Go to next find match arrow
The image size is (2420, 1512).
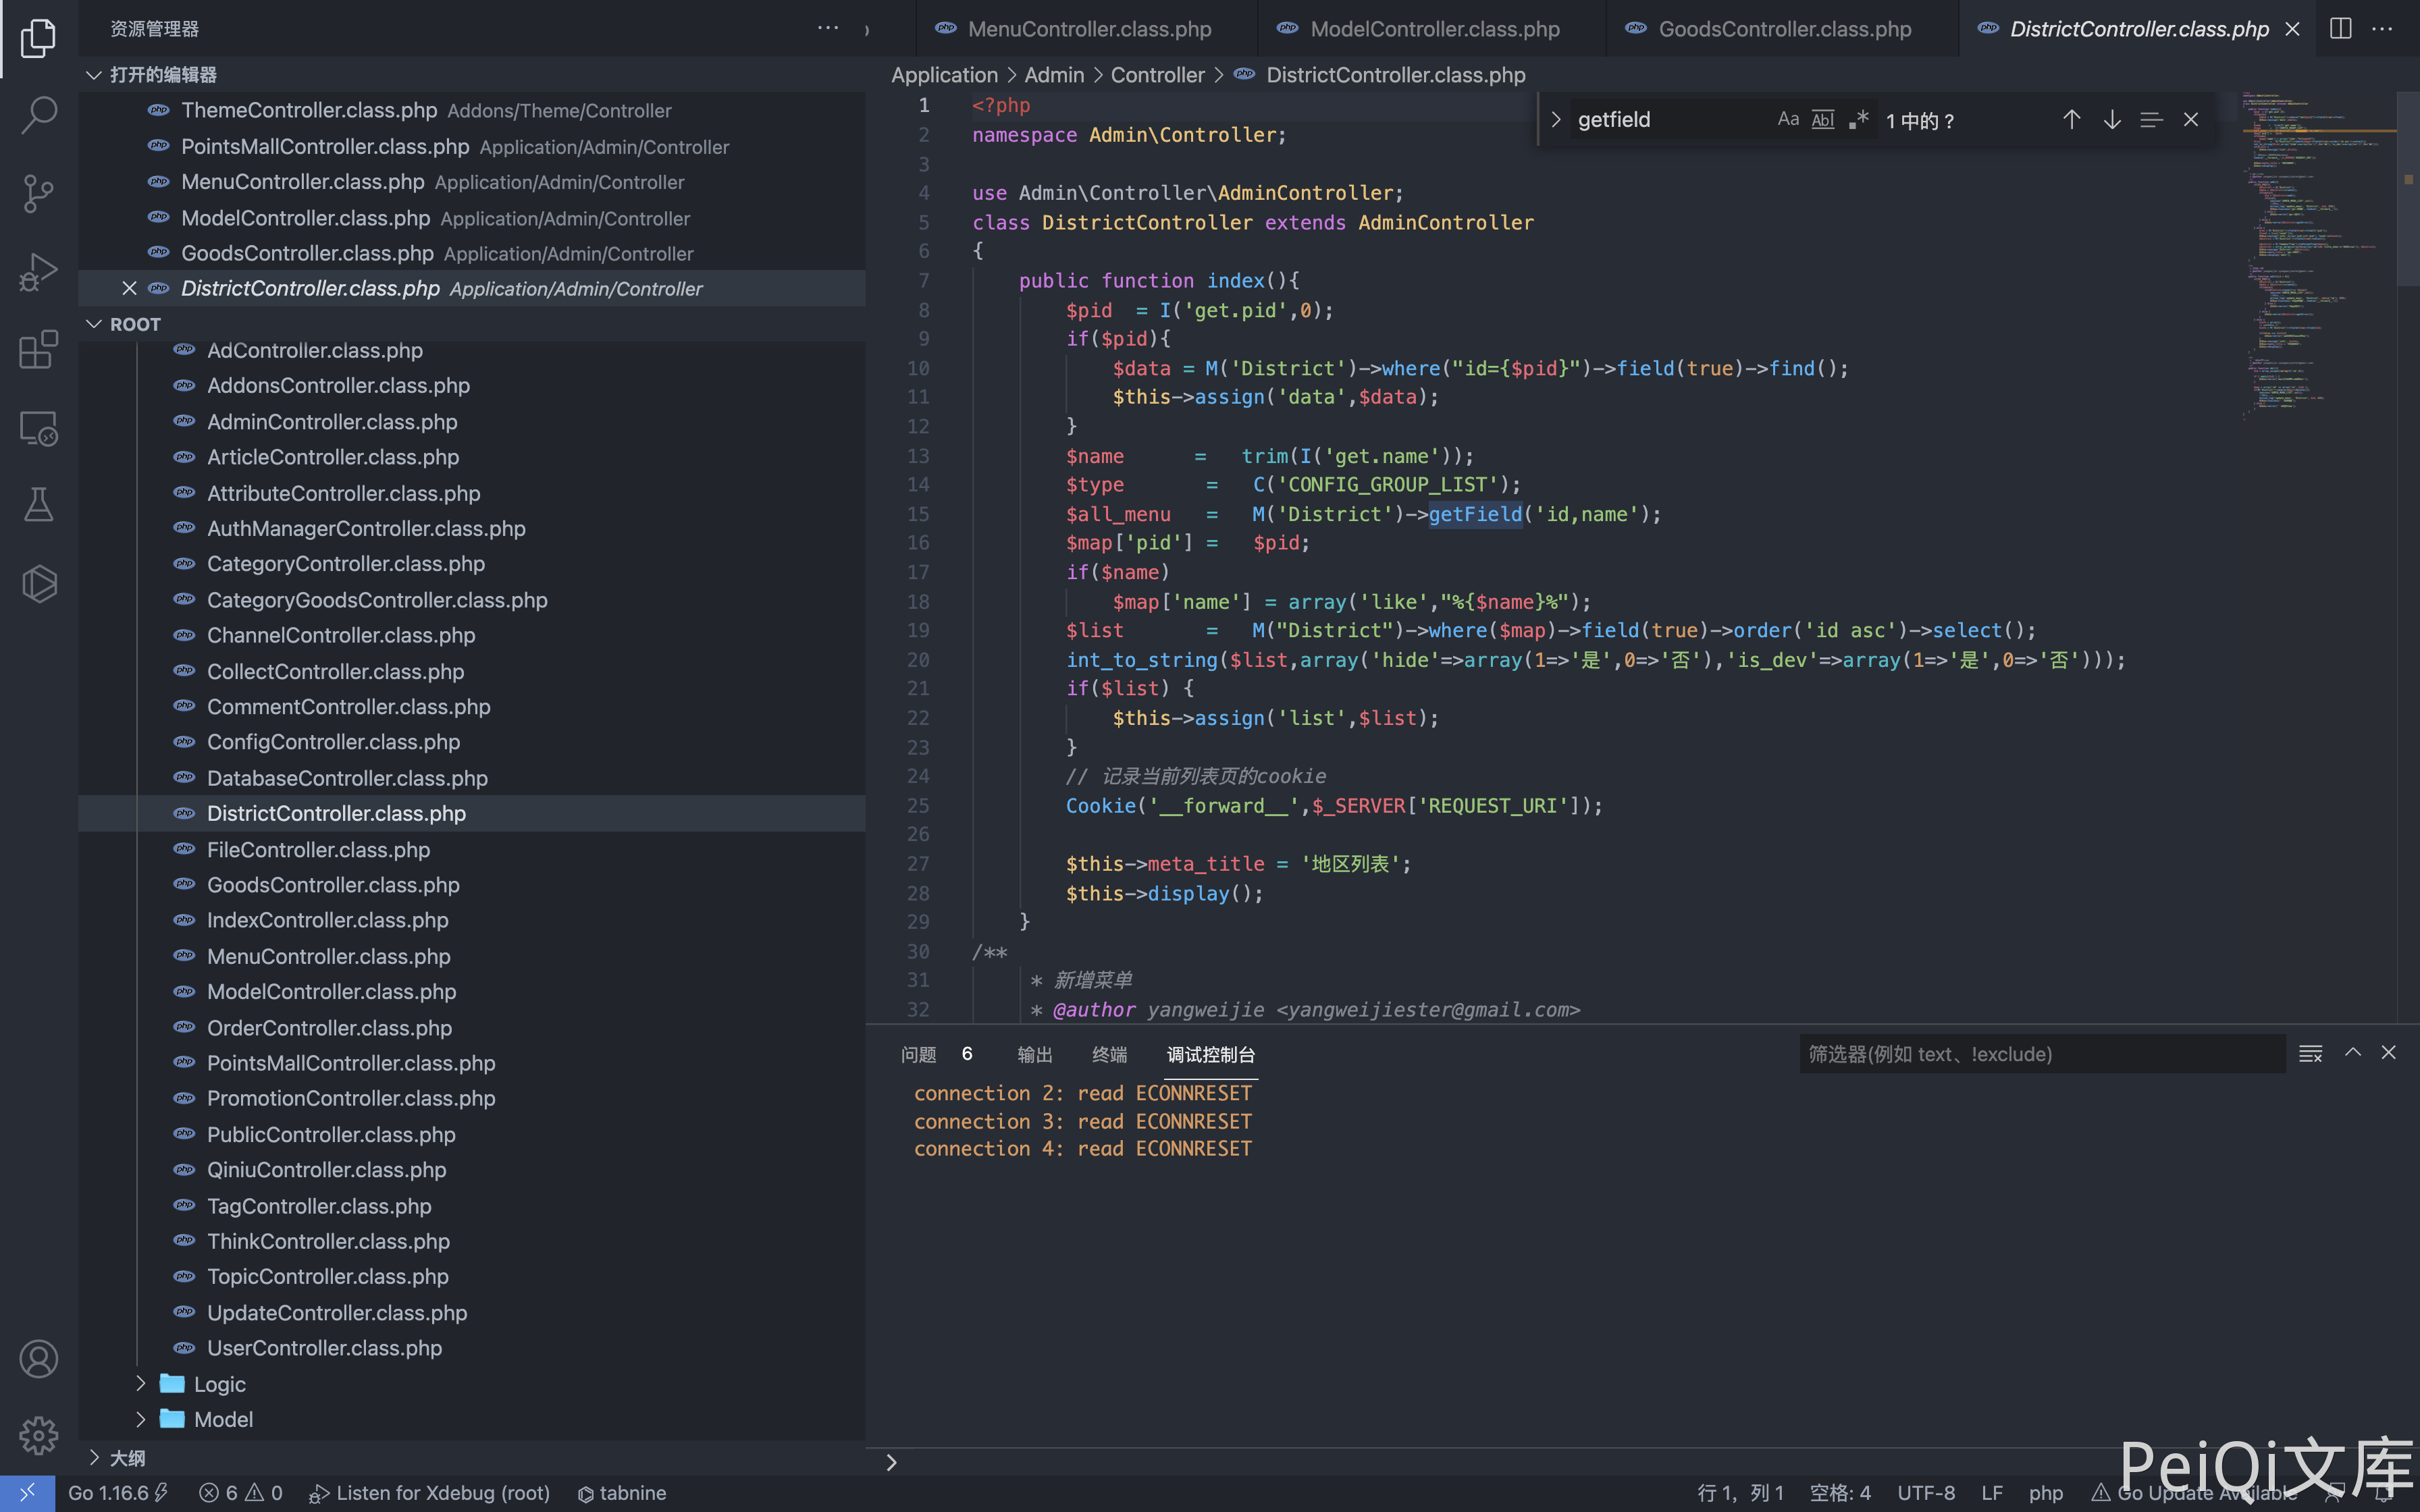pyautogui.click(x=2111, y=120)
